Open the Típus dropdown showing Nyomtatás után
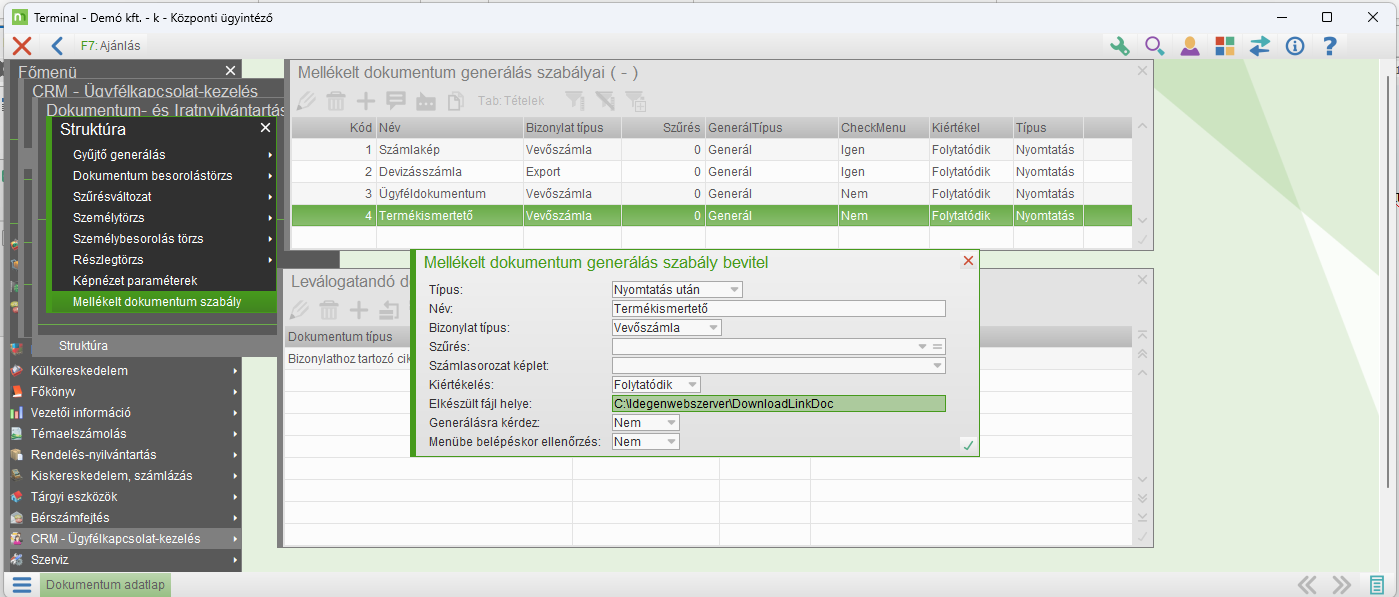The image size is (1399, 597). pos(735,290)
